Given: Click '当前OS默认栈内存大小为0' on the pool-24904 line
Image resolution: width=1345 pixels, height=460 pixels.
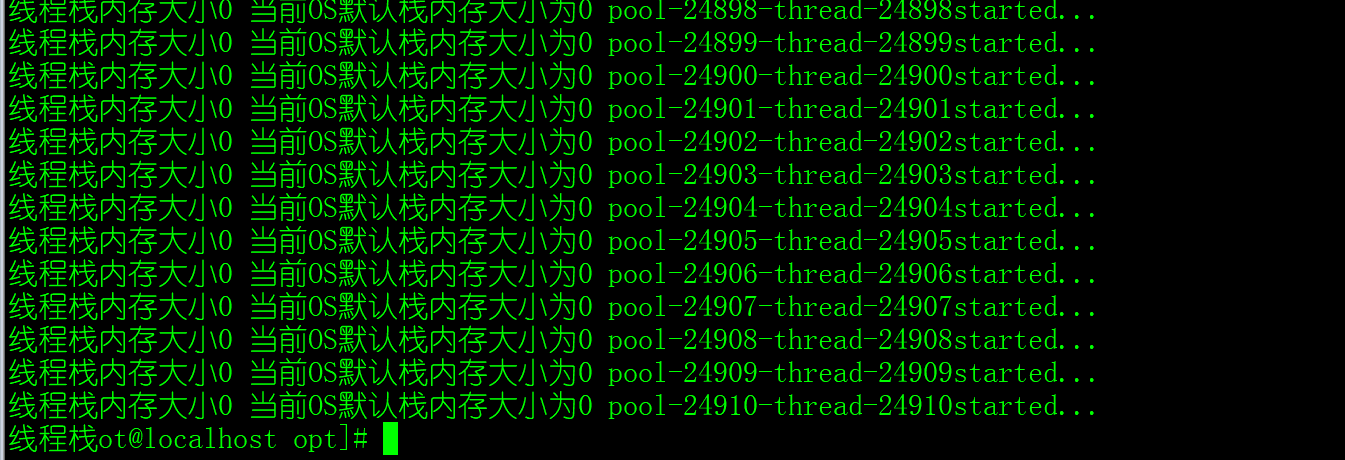Looking at the screenshot, I should tap(420, 209).
